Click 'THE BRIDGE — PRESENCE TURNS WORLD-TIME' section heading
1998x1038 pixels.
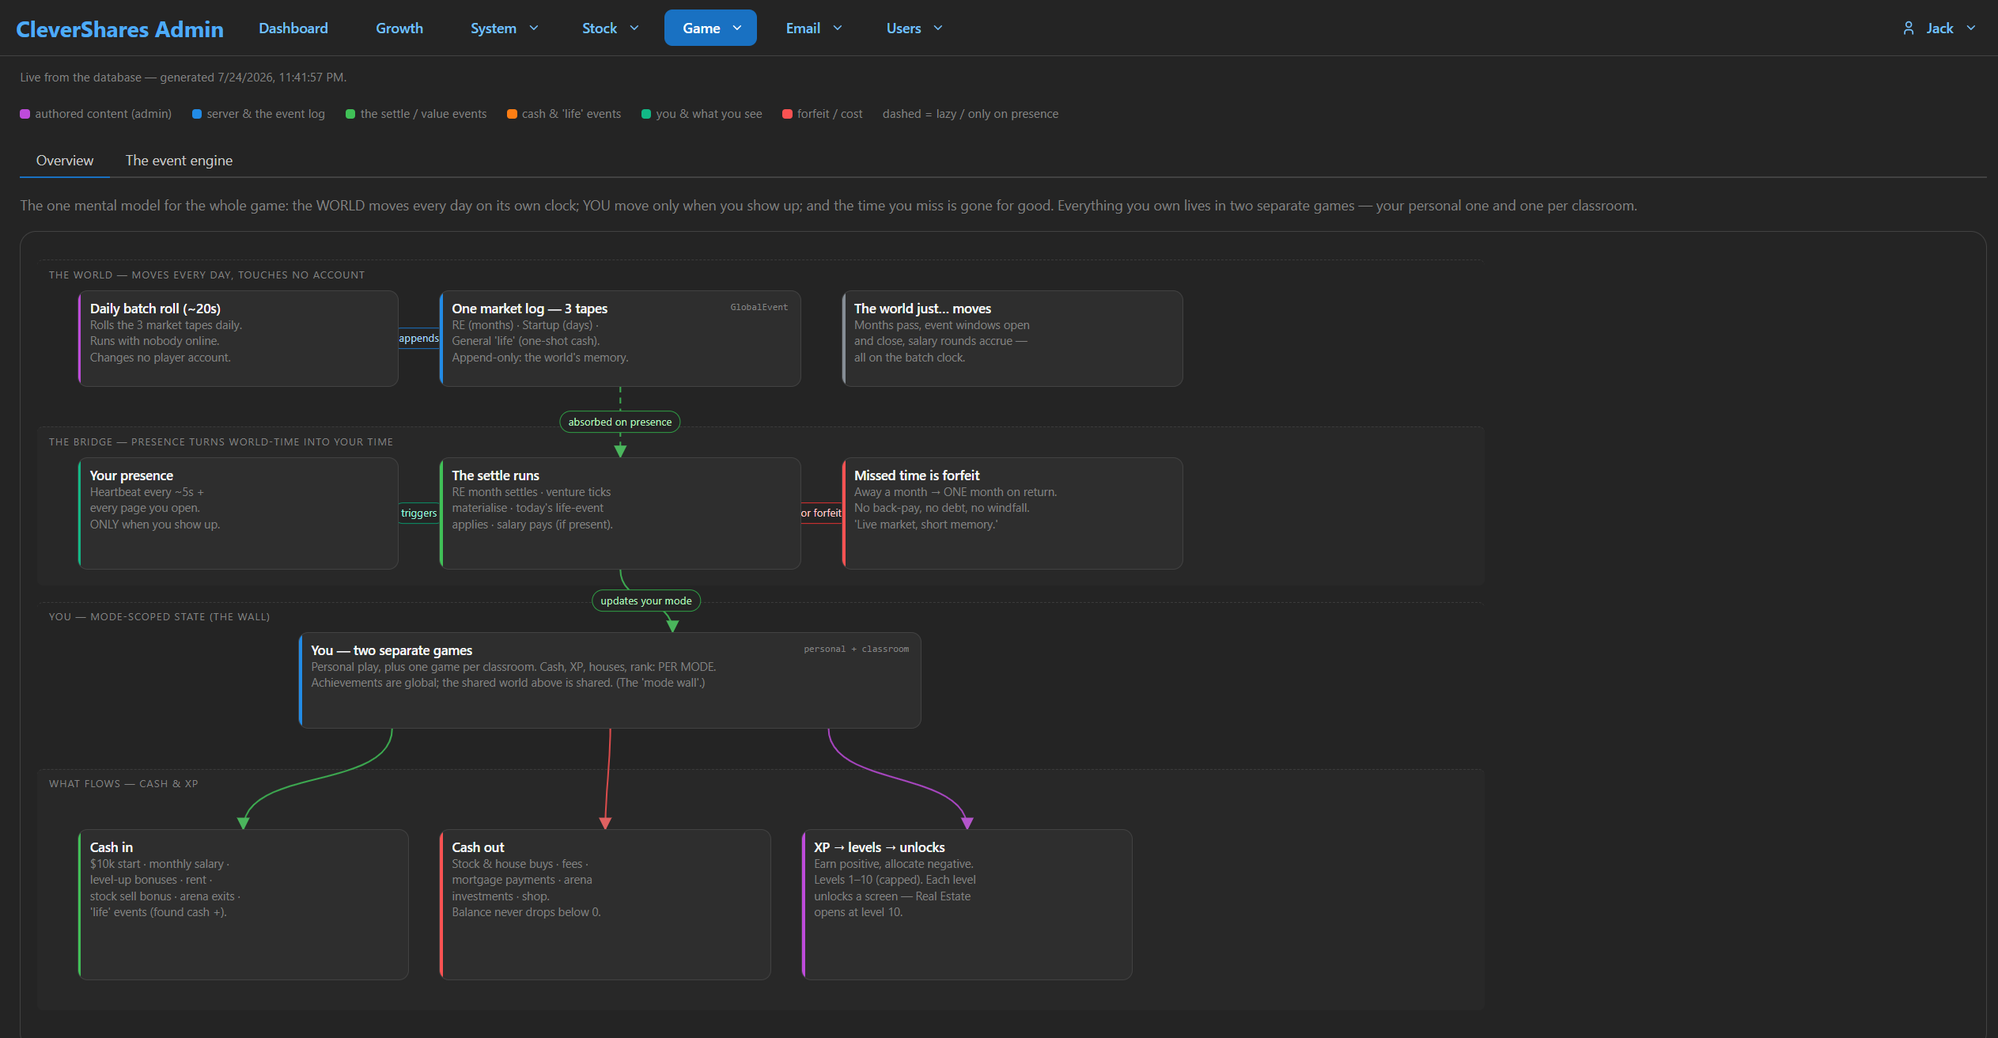point(221,442)
